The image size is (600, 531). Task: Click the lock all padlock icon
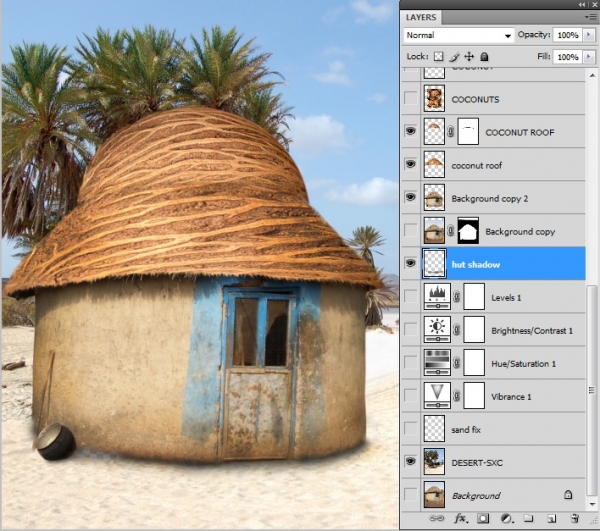[484, 57]
